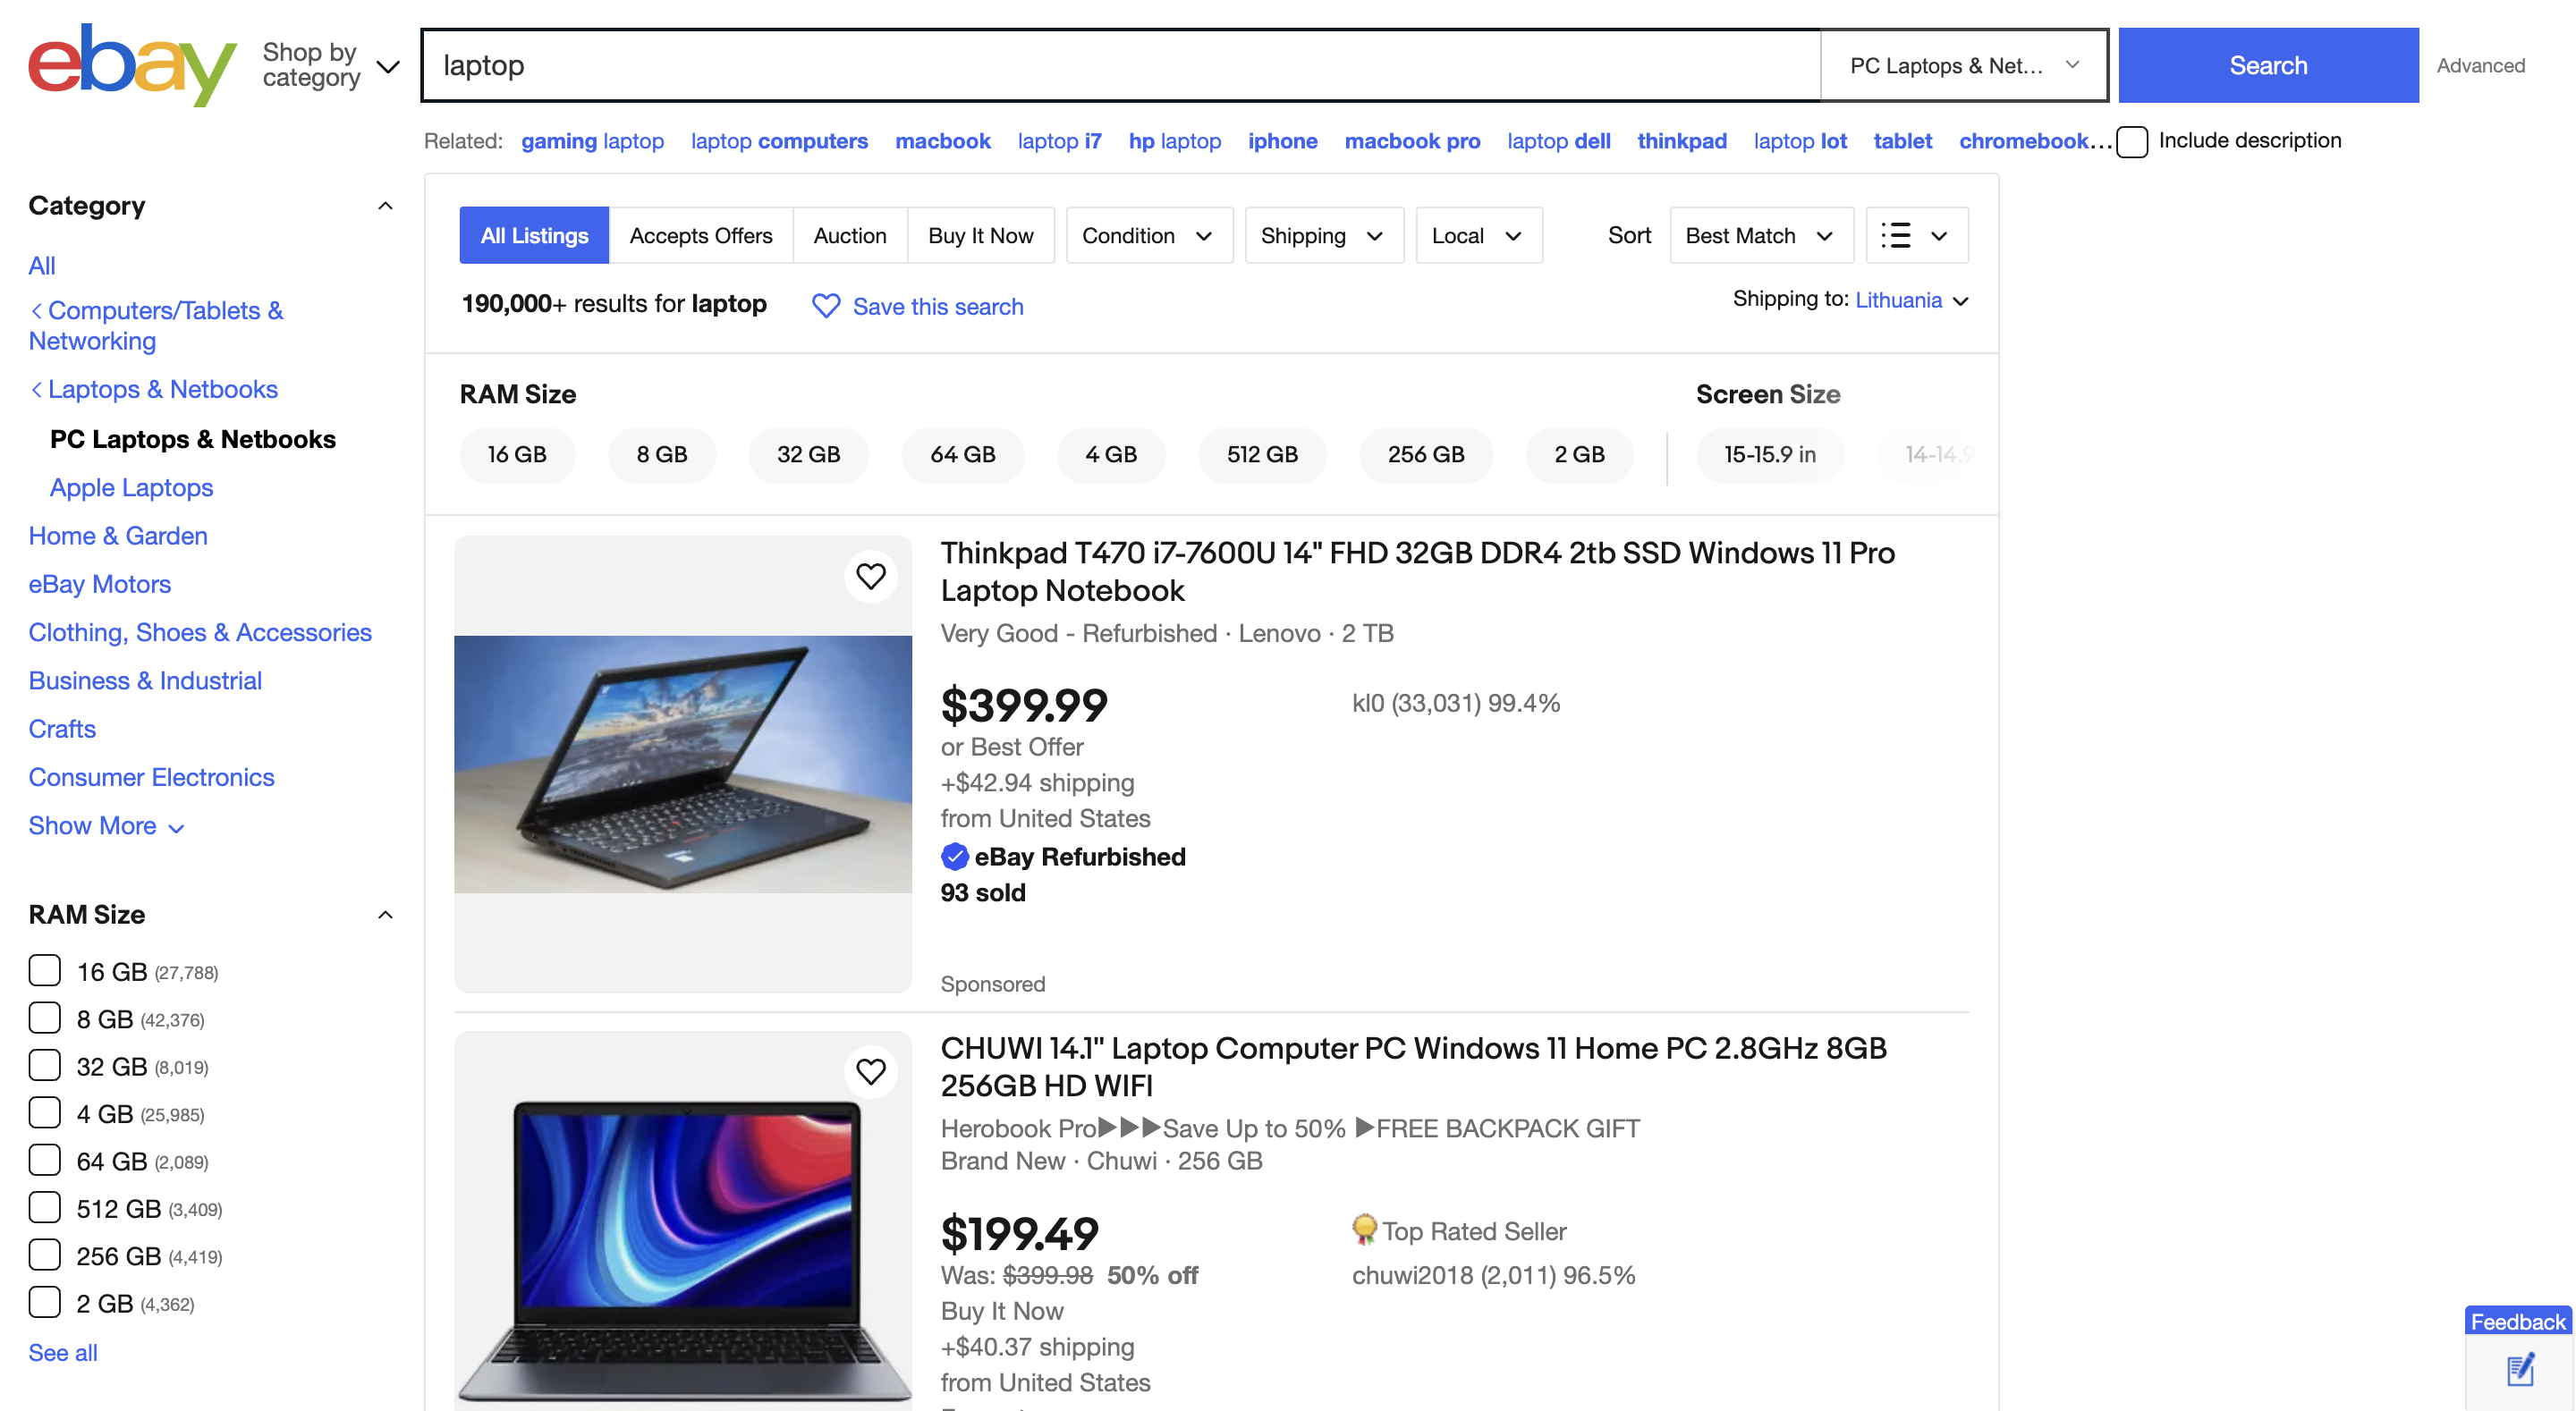2576x1411 pixels.
Task: Tick the 512 GB RAM checkbox
Action: 45,1207
